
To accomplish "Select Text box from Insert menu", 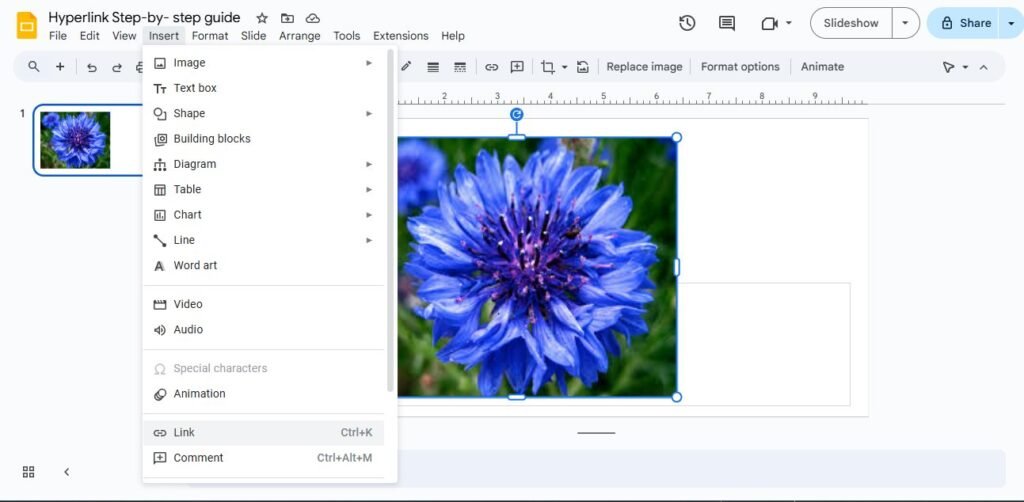I will click(x=263, y=88).
